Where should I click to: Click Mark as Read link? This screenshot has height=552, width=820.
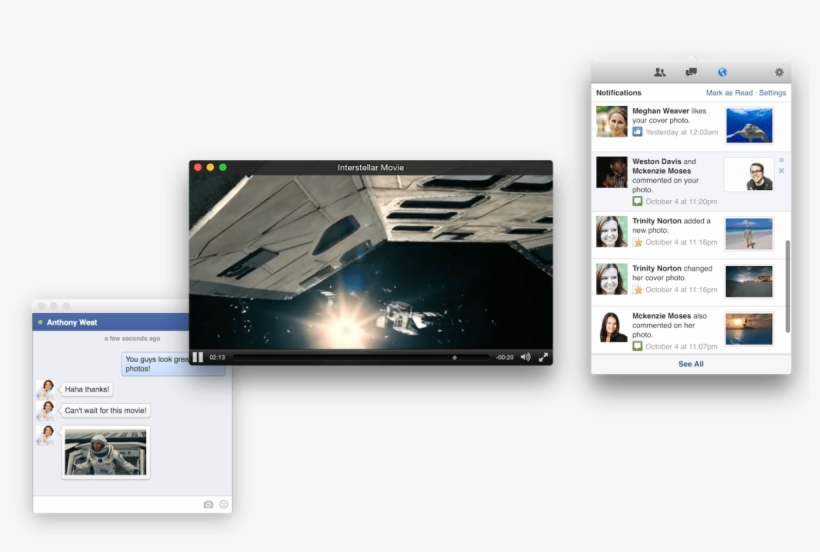729,93
